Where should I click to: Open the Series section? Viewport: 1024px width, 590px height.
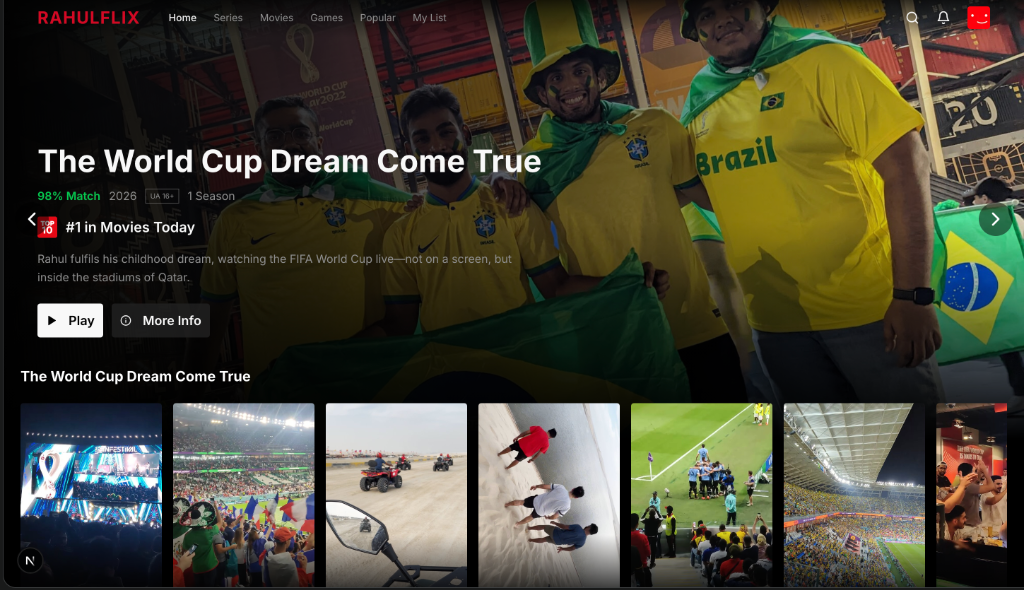click(x=228, y=18)
